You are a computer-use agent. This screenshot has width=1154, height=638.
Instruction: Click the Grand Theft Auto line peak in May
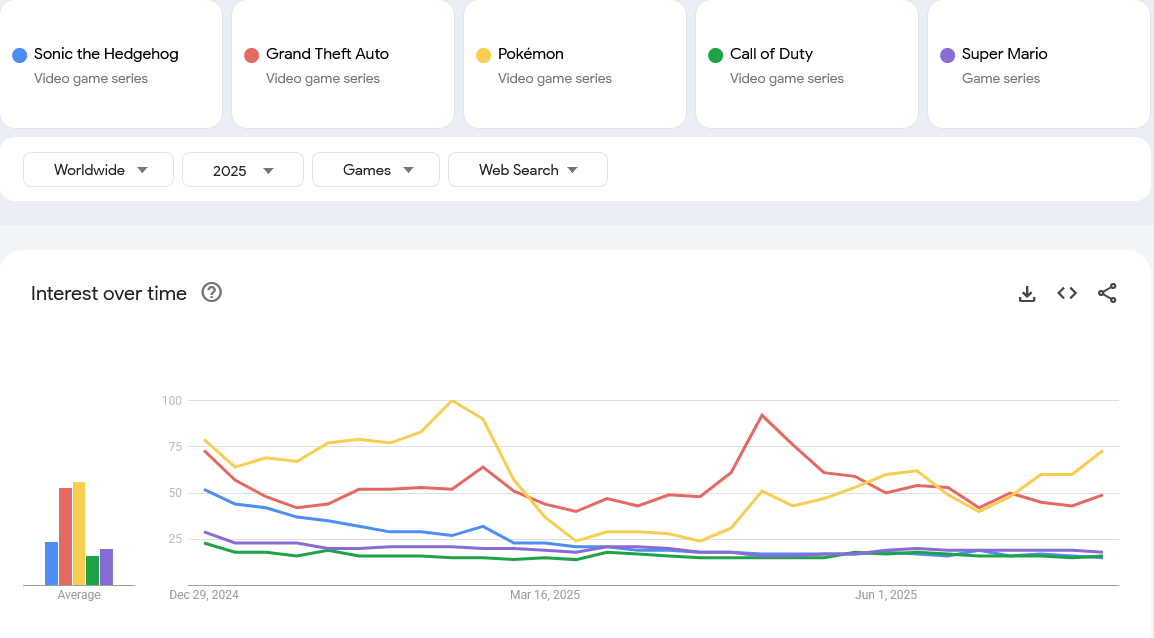pyautogui.click(x=762, y=416)
